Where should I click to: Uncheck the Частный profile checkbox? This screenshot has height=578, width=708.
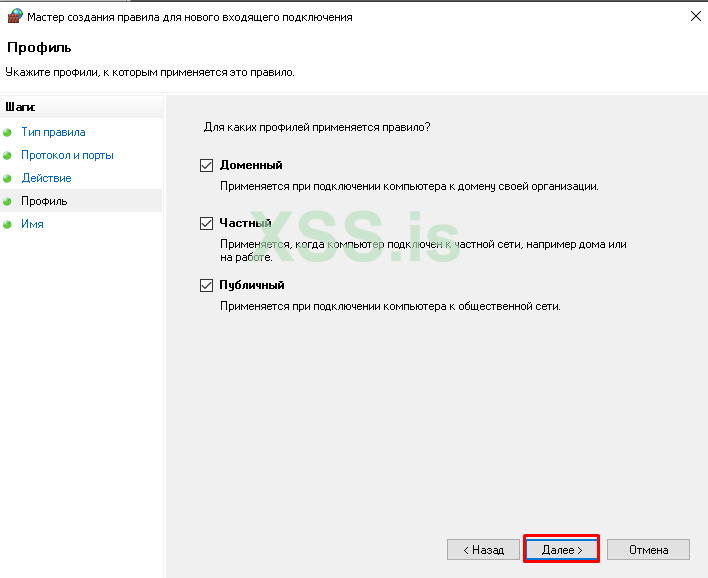pos(207,223)
